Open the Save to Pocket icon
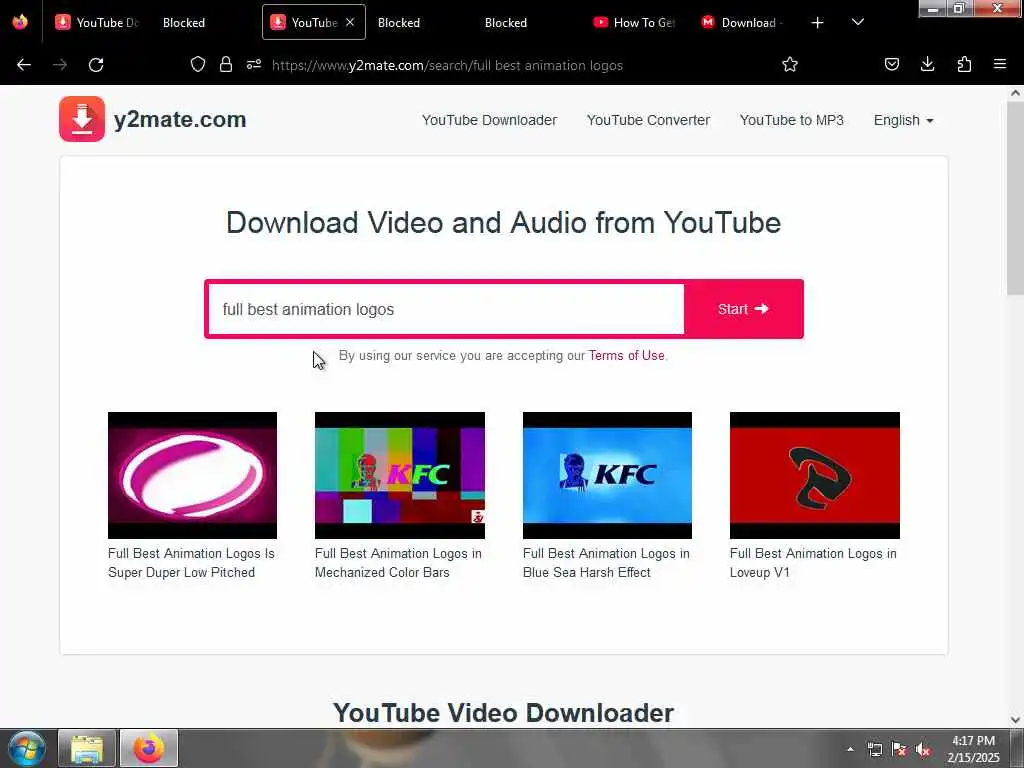The width and height of the screenshot is (1024, 768). click(x=892, y=64)
